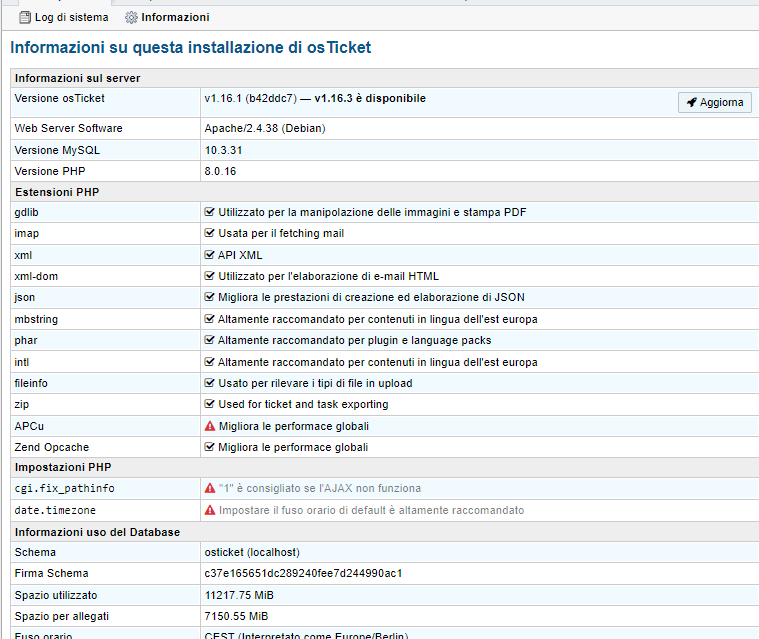Click the page heading about osTicket installation
Image resolution: width=759 pixels, height=639 pixels.
pyautogui.click(x=191, y=47)
